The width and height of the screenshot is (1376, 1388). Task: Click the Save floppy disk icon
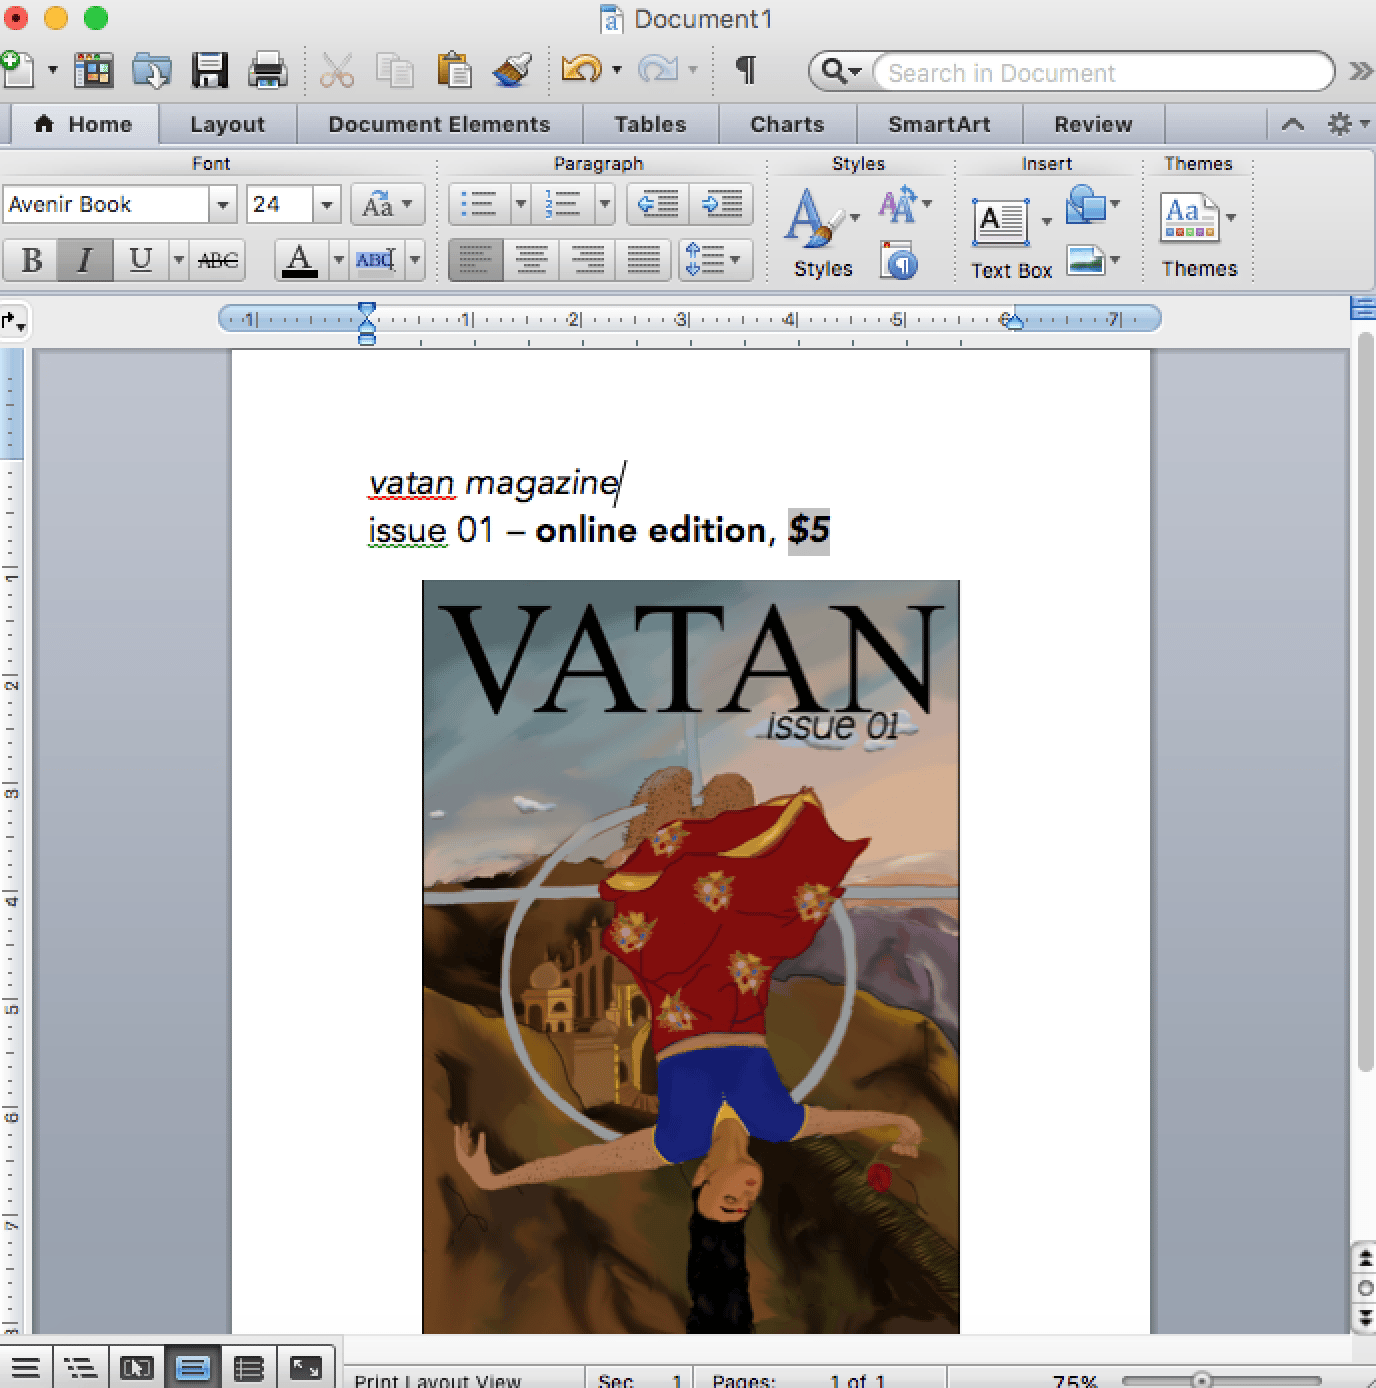tap(210, 71)
